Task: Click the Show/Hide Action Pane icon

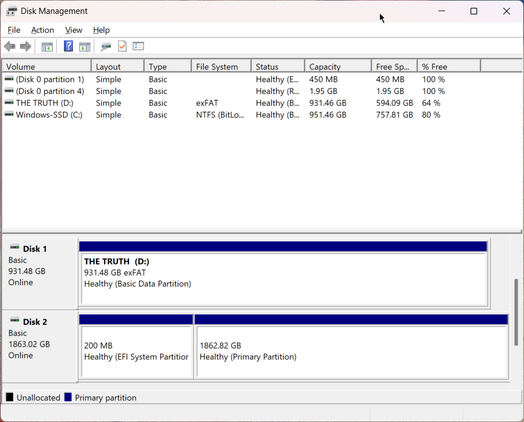Action: point(85,47)
